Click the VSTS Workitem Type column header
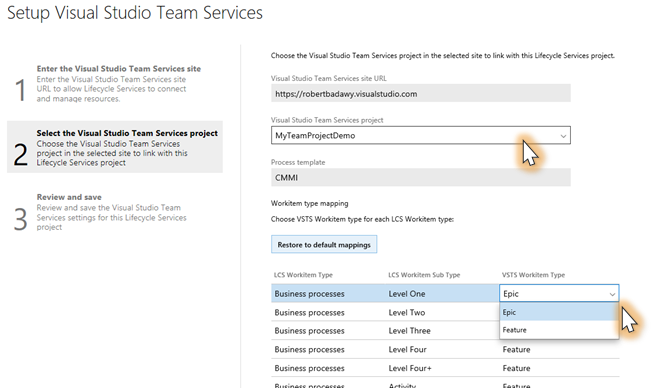 coord(533,275)
